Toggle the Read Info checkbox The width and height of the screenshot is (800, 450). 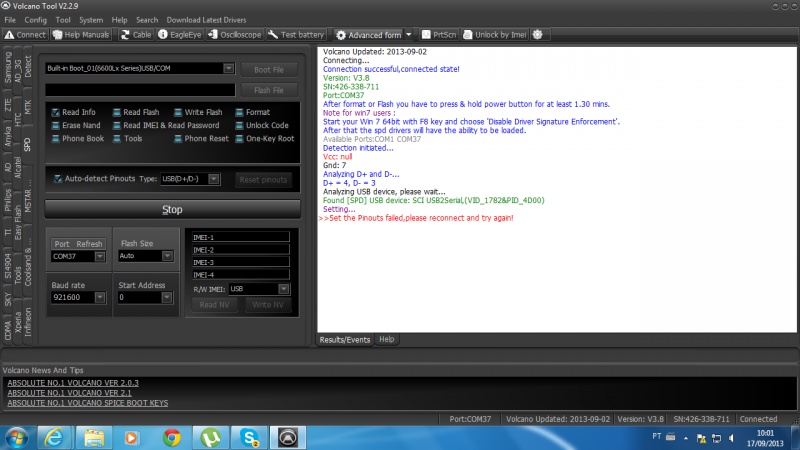pyautogui.click(x=56, y=112)
